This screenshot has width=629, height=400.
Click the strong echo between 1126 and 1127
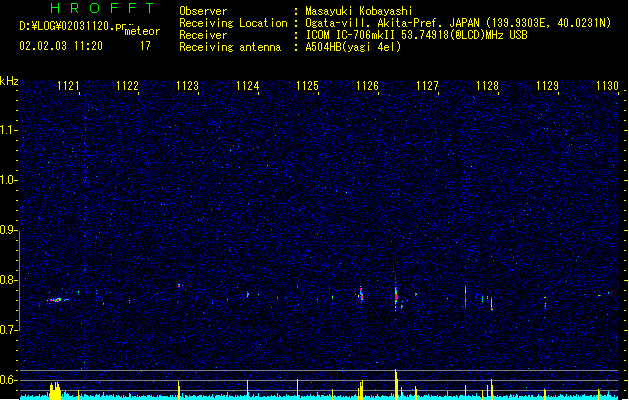396,296
